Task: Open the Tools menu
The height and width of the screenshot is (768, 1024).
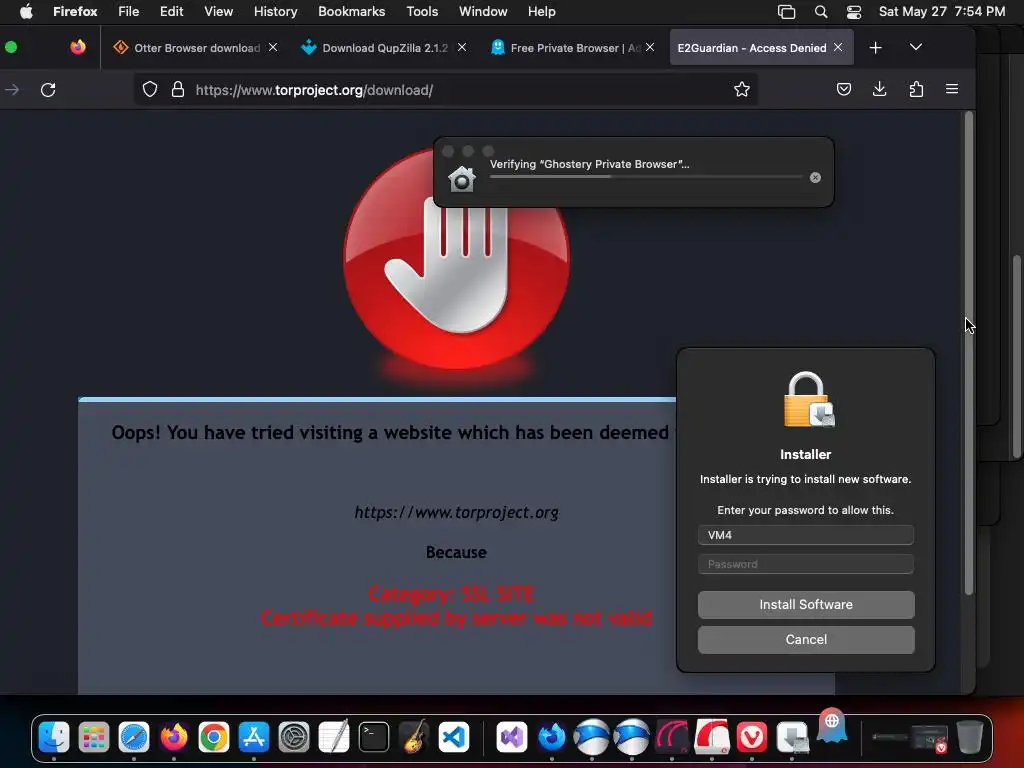Action: tap(422, 12)
